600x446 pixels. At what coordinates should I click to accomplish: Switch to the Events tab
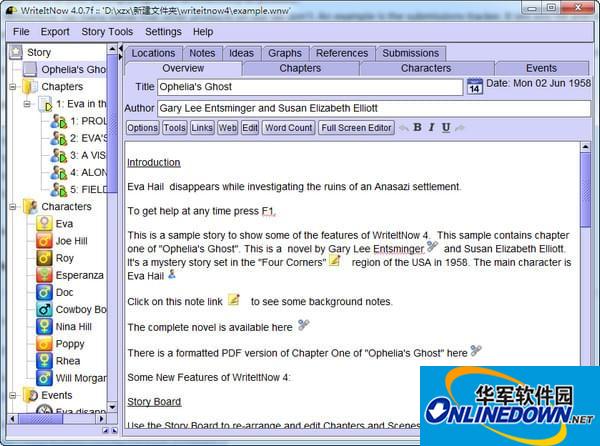pyautogui.click(x=541, y=68)
